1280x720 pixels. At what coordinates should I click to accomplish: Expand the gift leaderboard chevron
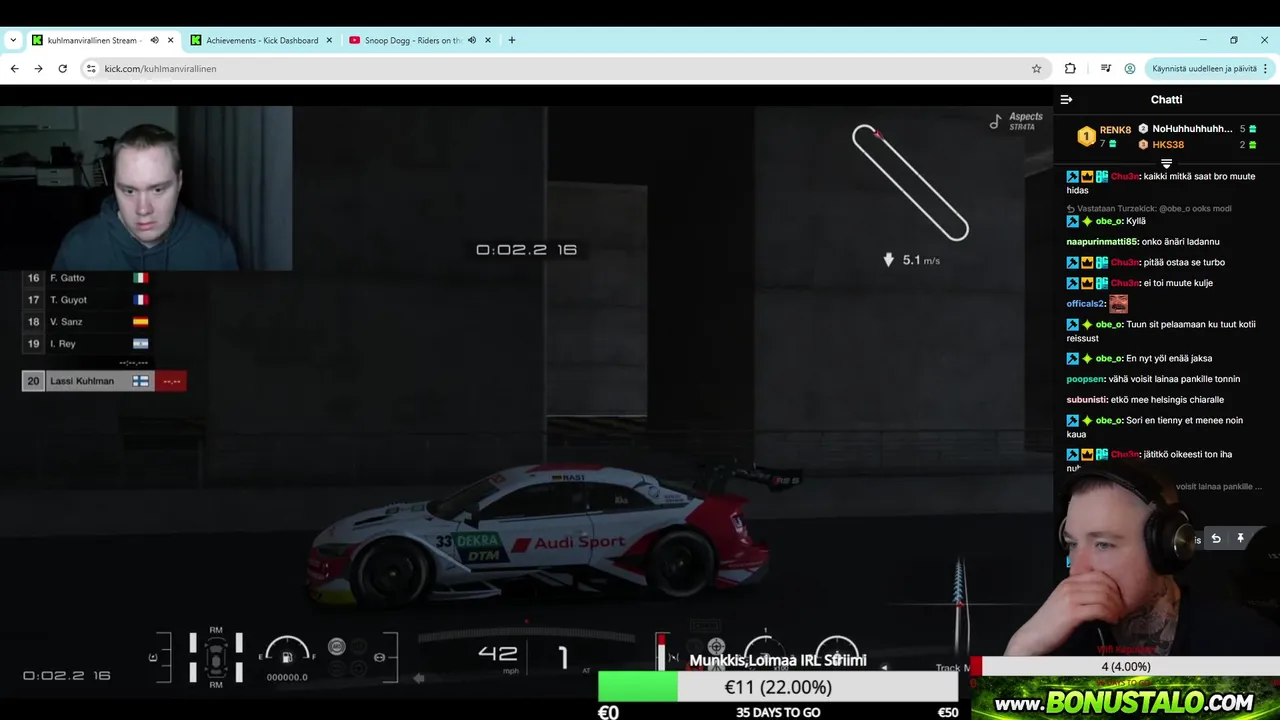click(x=1166, y=163)
